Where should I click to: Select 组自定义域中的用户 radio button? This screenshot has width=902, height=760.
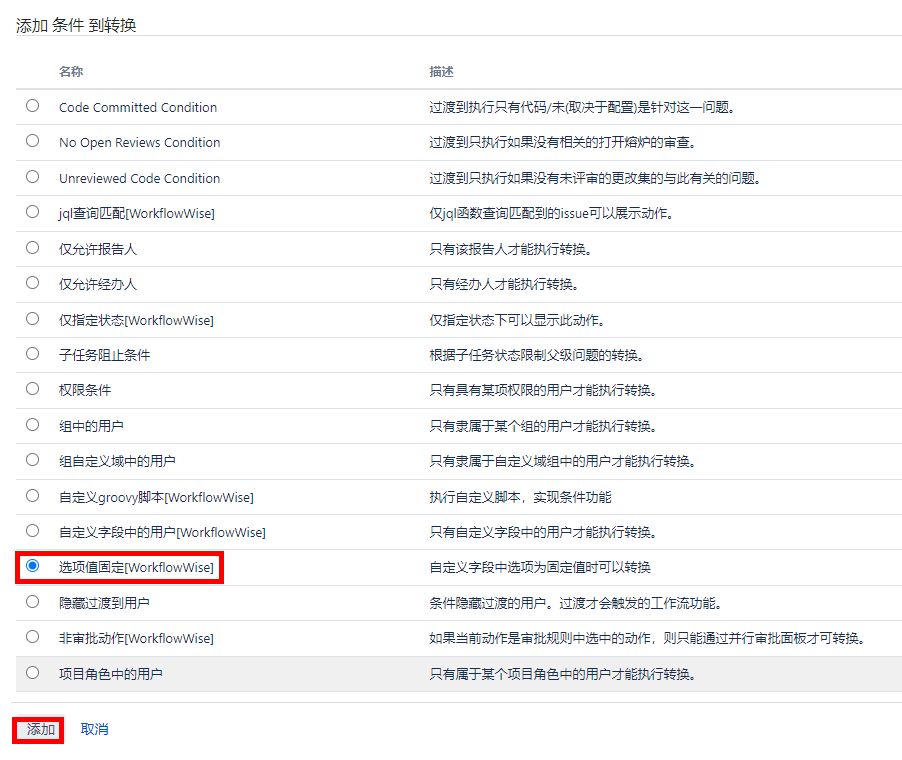click(33, 460)
